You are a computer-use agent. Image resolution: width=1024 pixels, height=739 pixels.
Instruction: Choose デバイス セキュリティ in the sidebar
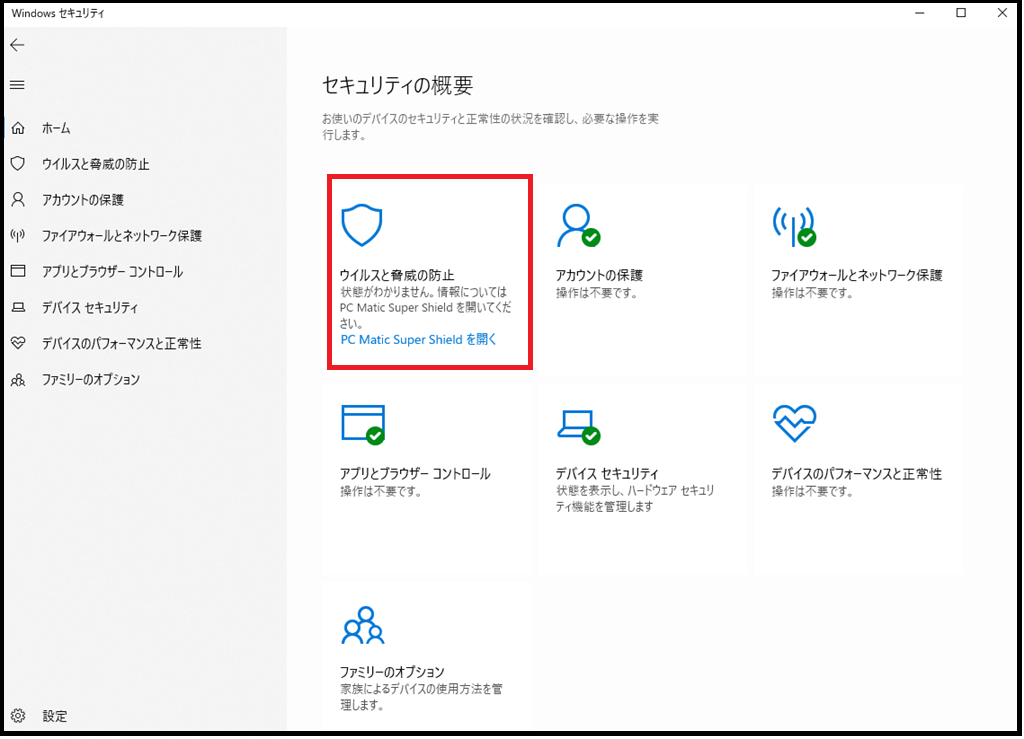(89, 308)
